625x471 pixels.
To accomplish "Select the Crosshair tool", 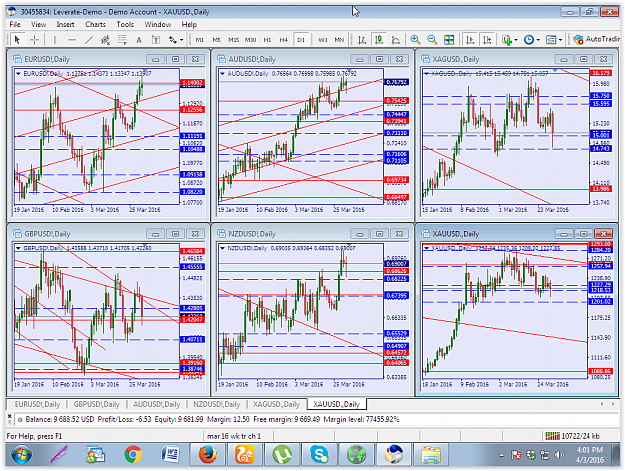I will point(35,39).
